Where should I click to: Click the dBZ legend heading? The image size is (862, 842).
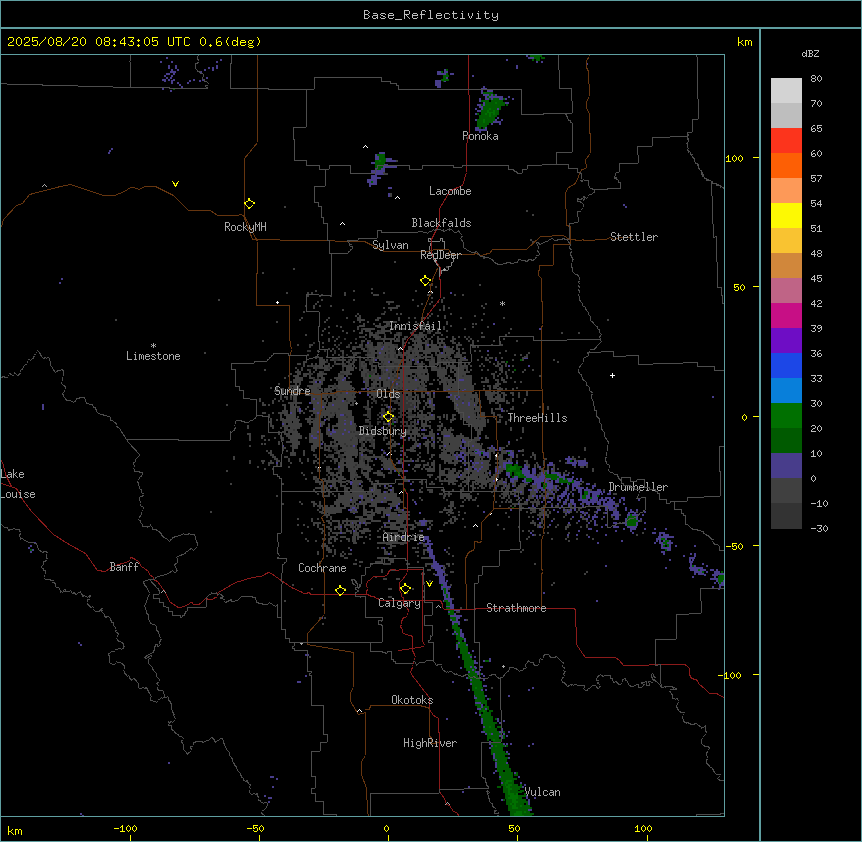click(810, 53)
